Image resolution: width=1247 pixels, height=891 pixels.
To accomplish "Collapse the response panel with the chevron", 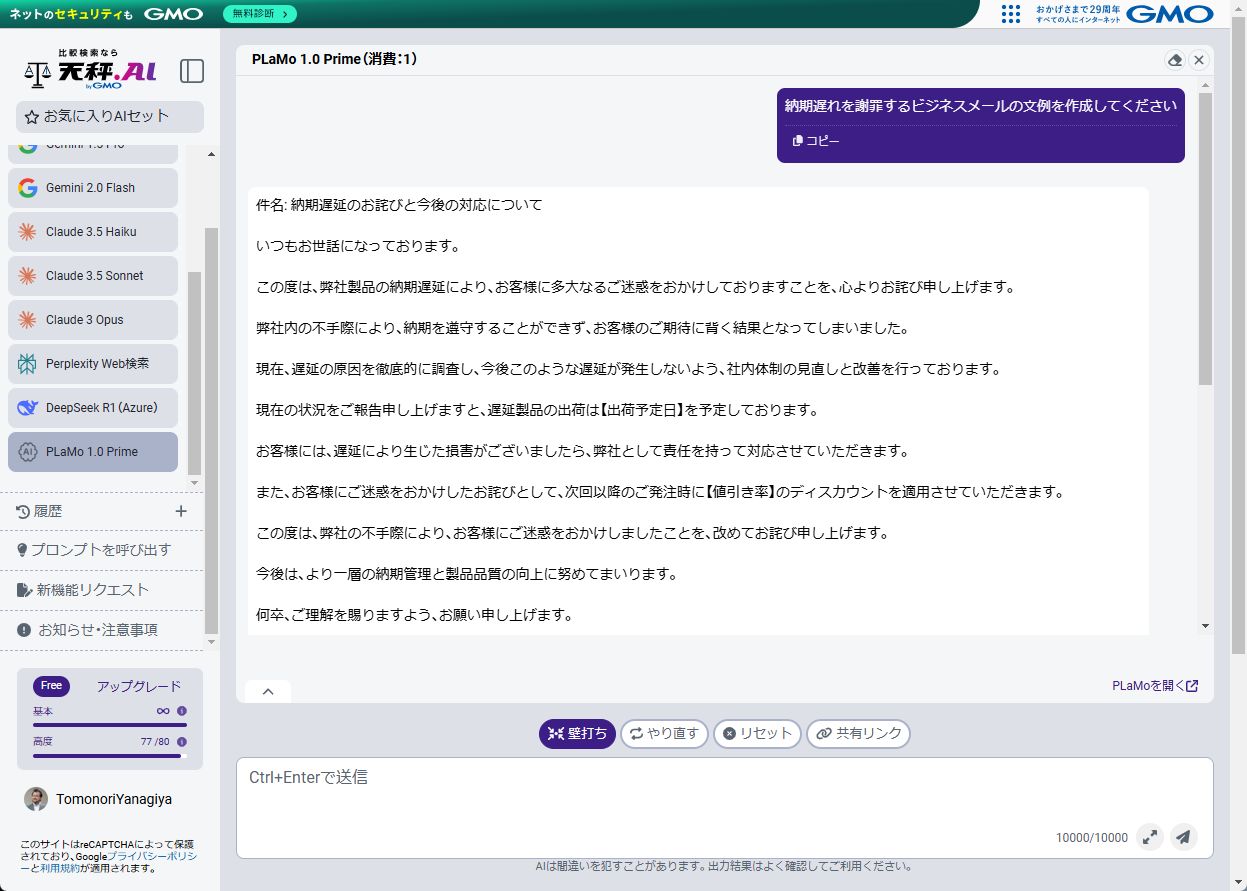I will pyautogui.click(x=267, y=691).
